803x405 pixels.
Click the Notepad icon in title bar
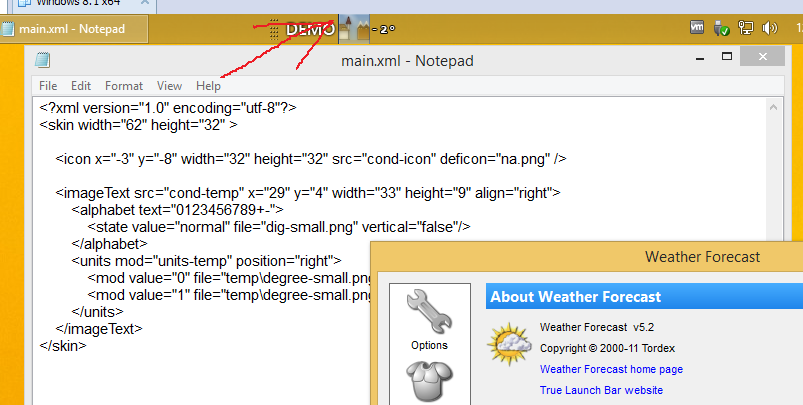tap(42, 59)
